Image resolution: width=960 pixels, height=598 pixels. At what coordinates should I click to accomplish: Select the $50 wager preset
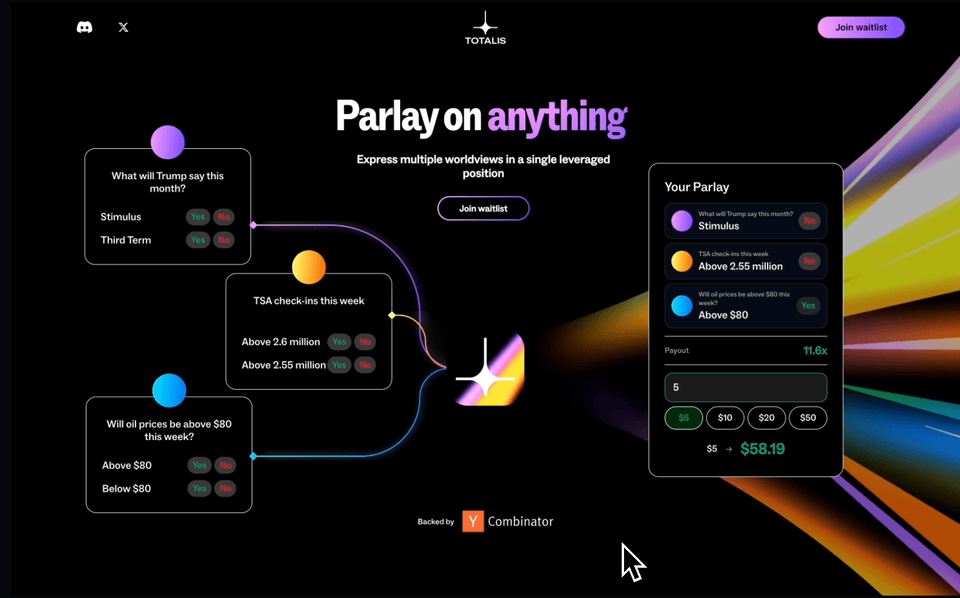(x=808, y=418)
